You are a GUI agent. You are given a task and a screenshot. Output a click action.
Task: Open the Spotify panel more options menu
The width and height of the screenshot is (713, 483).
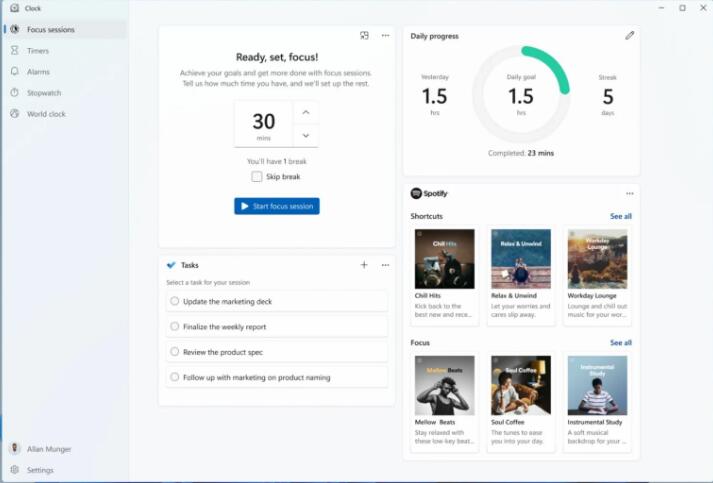point(629,194)
